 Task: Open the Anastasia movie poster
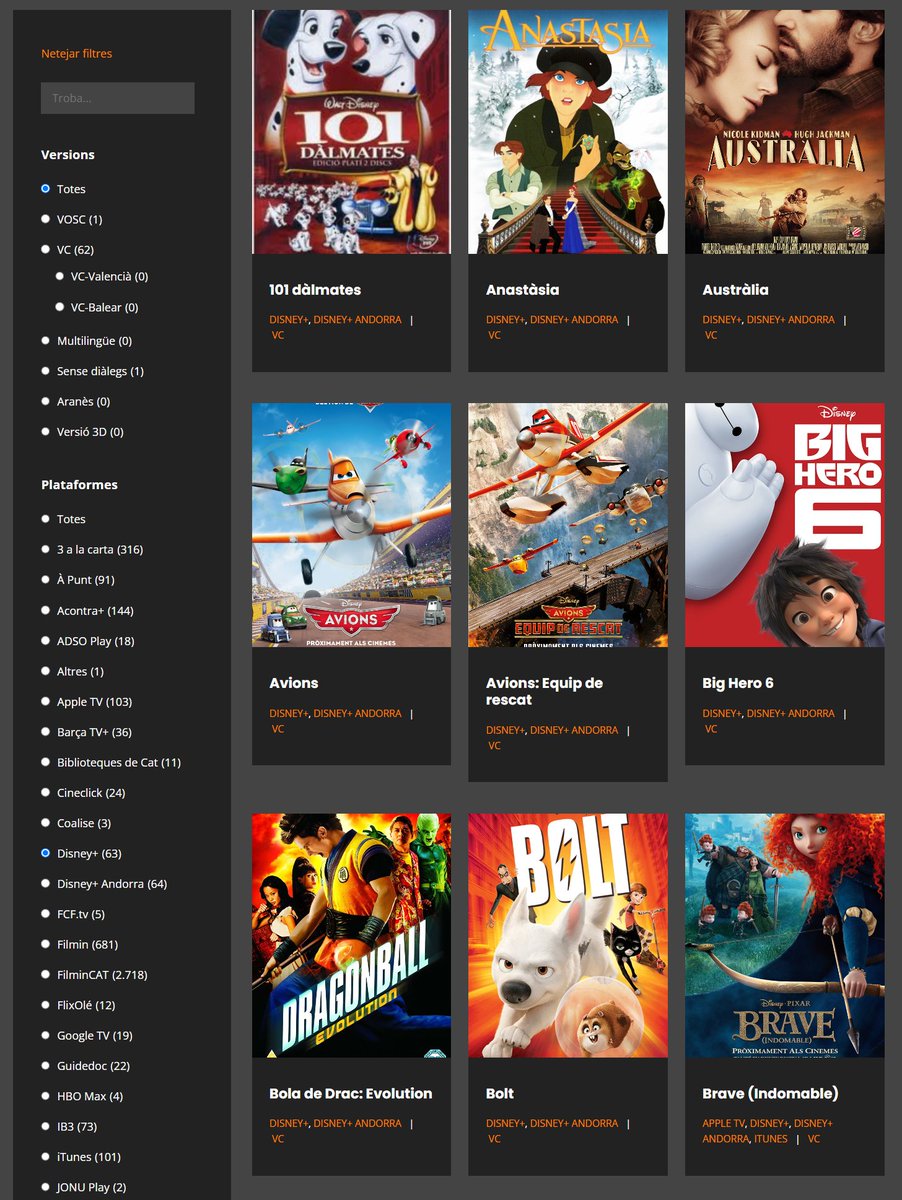coord(568,132)
